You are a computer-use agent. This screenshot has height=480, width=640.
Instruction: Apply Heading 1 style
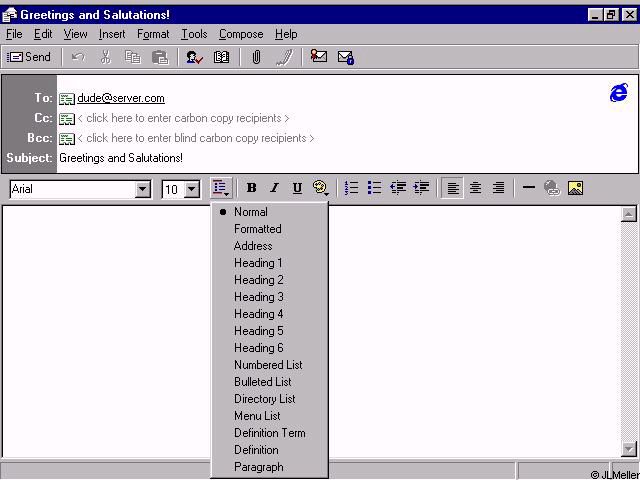point(269,263)
